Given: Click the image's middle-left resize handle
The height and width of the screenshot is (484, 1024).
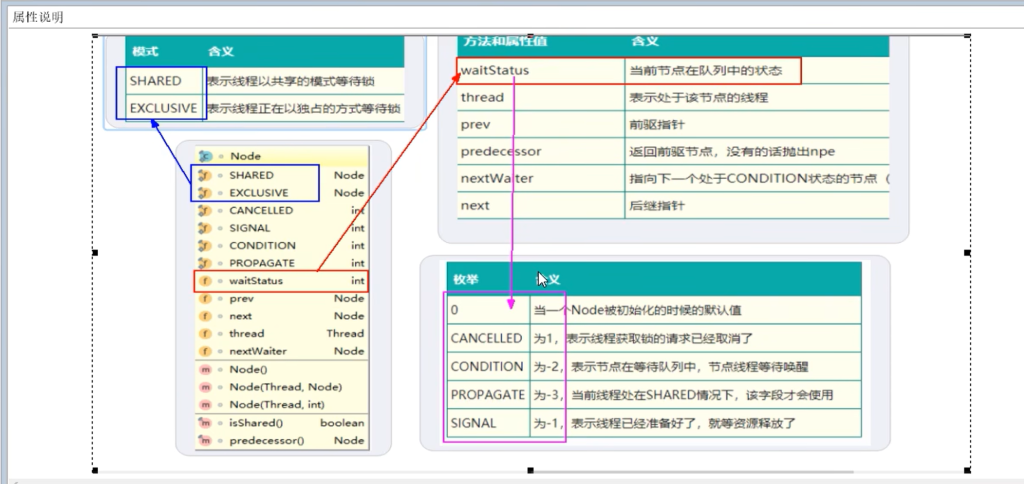Looking at the screenshot, I should click(x=95, y=253).
